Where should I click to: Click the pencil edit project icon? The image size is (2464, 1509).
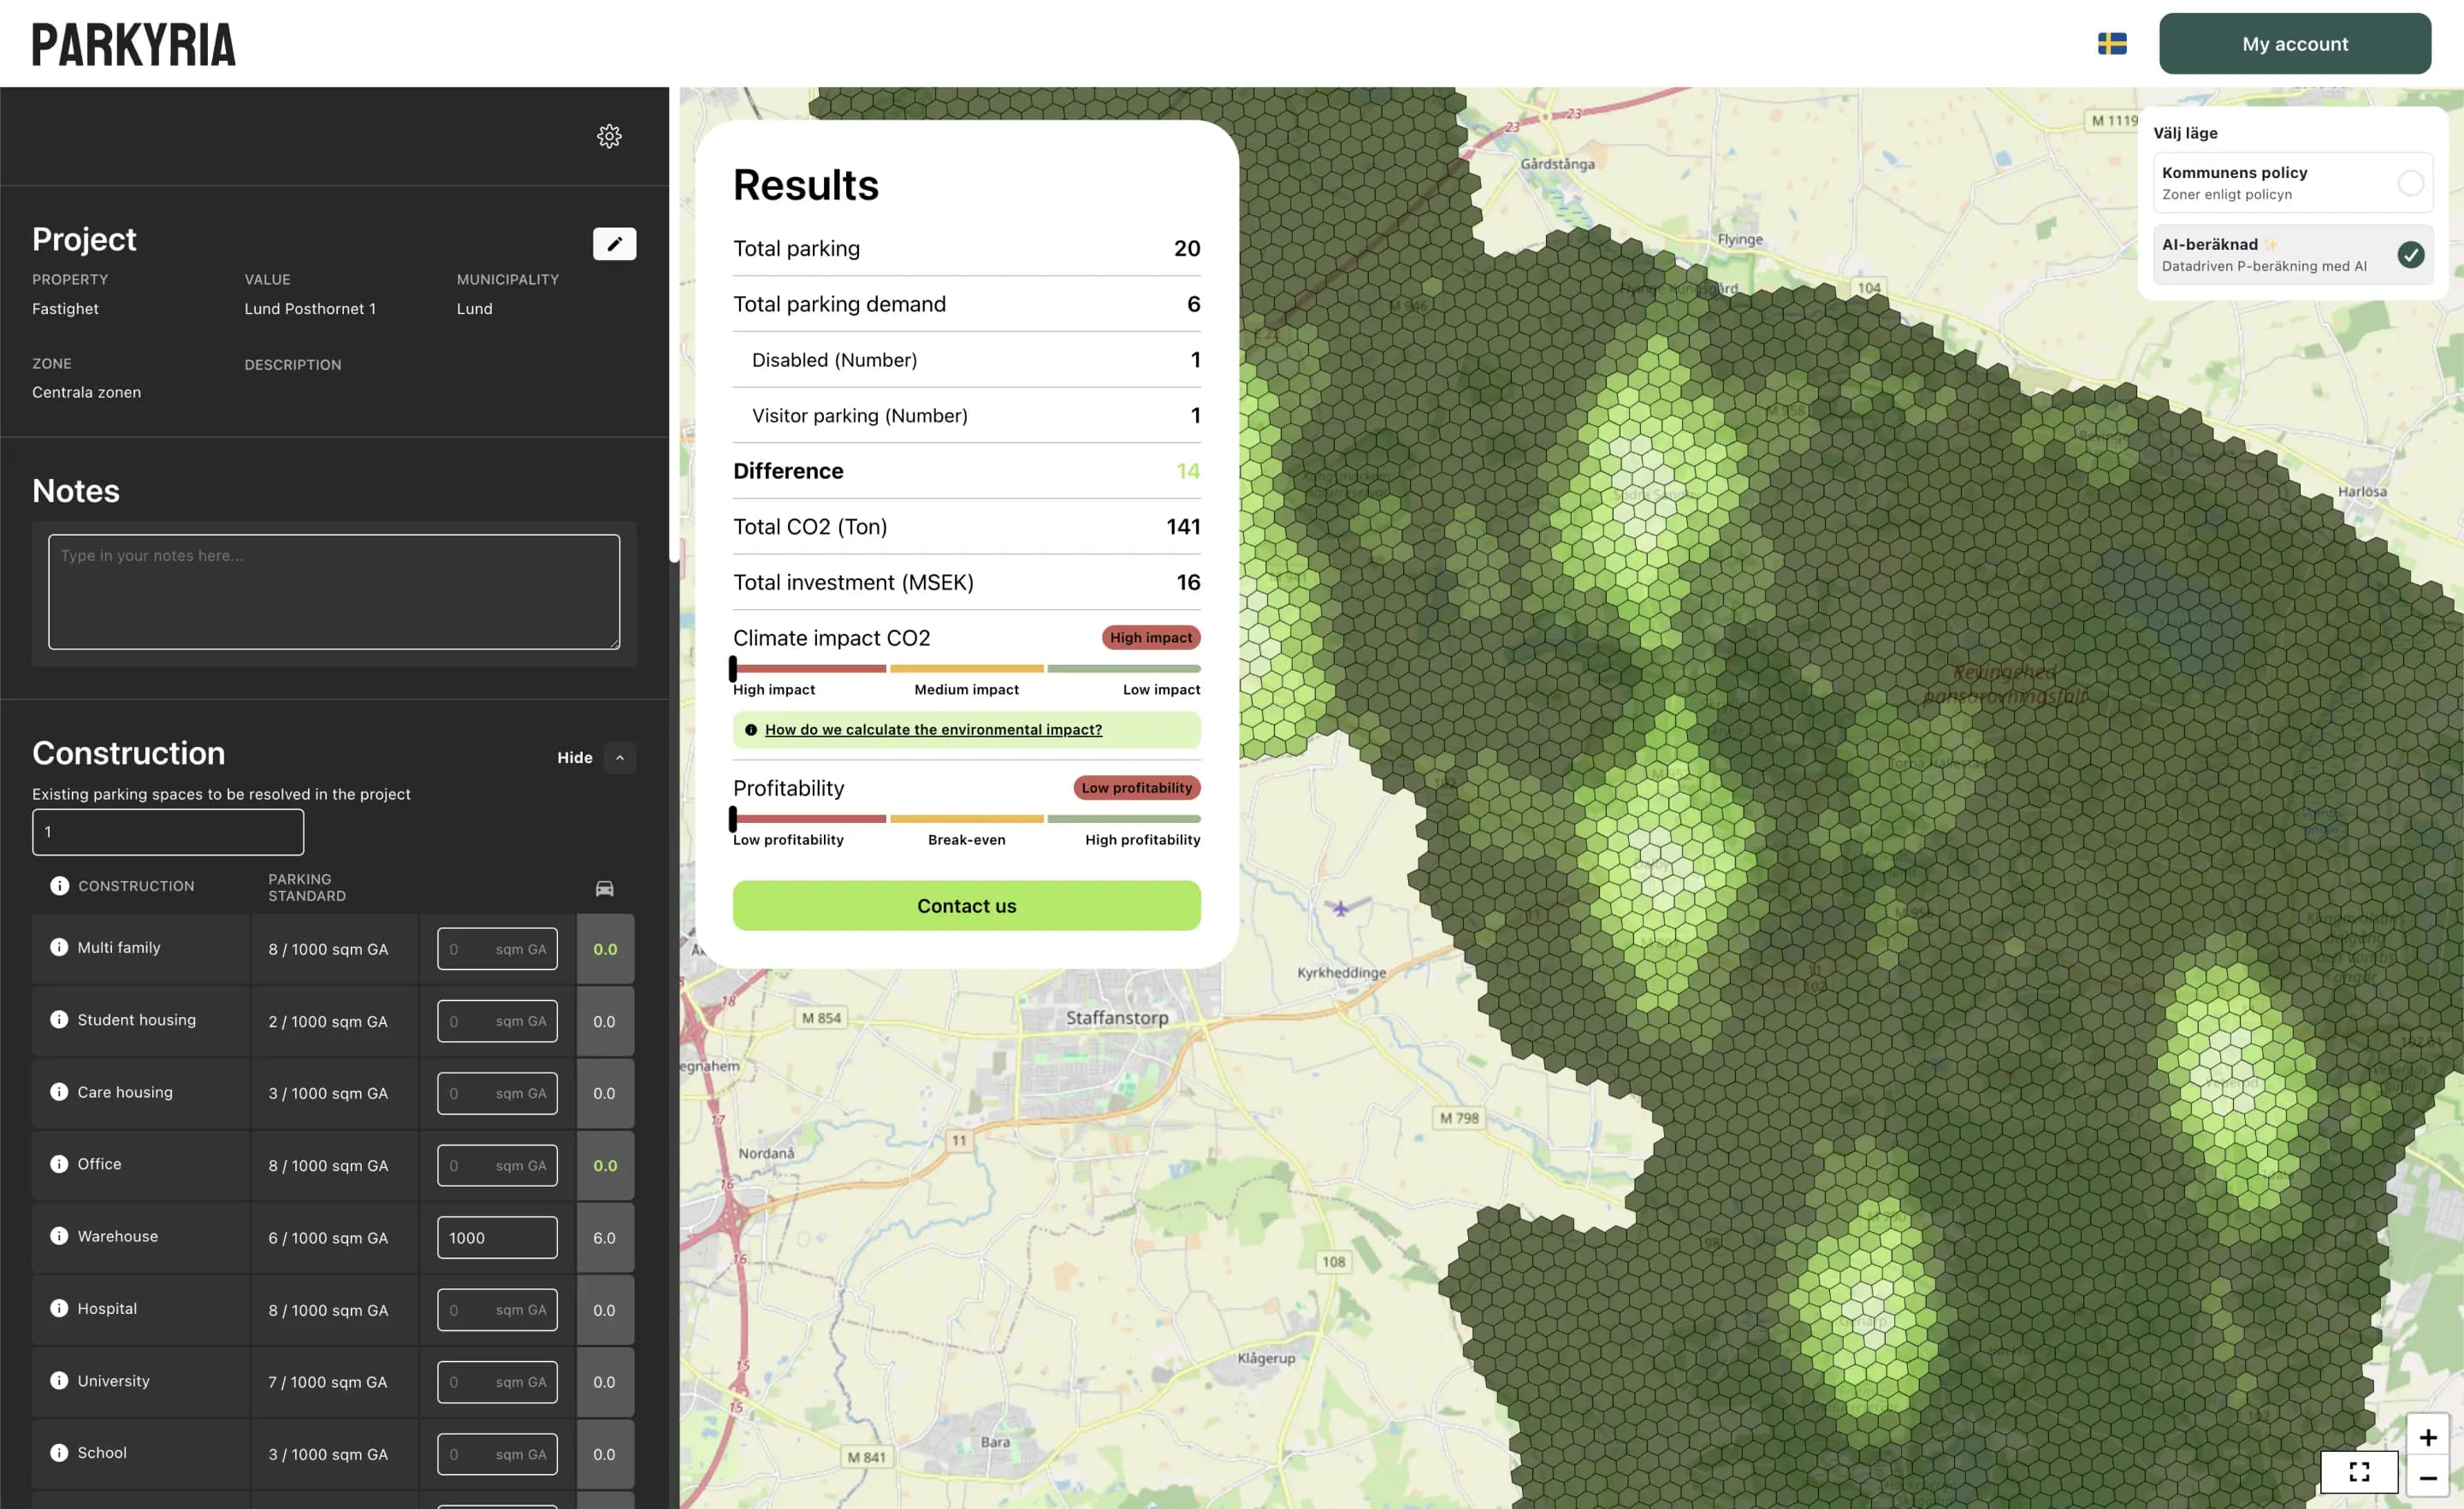[x=614, y=243]
